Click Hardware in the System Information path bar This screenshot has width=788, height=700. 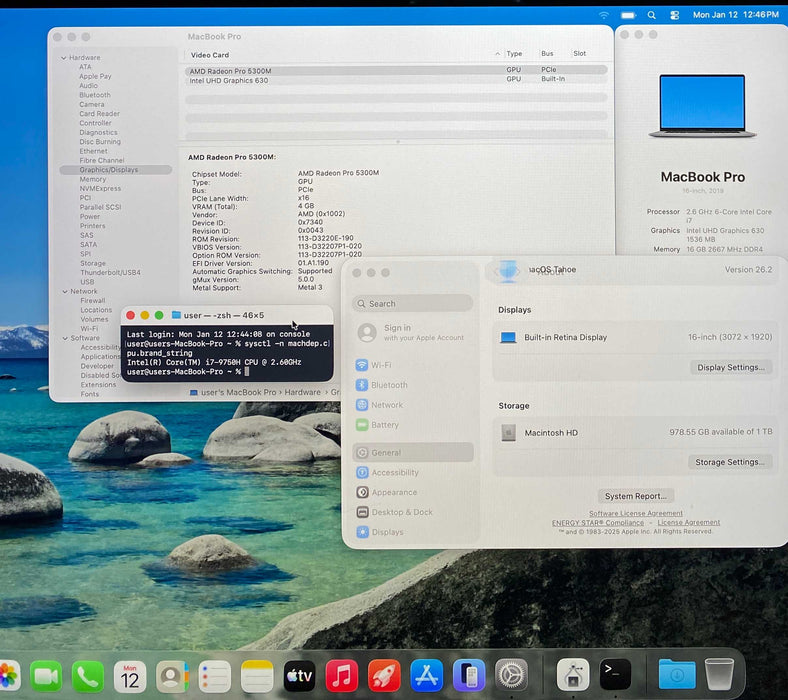tap(303, 392)
